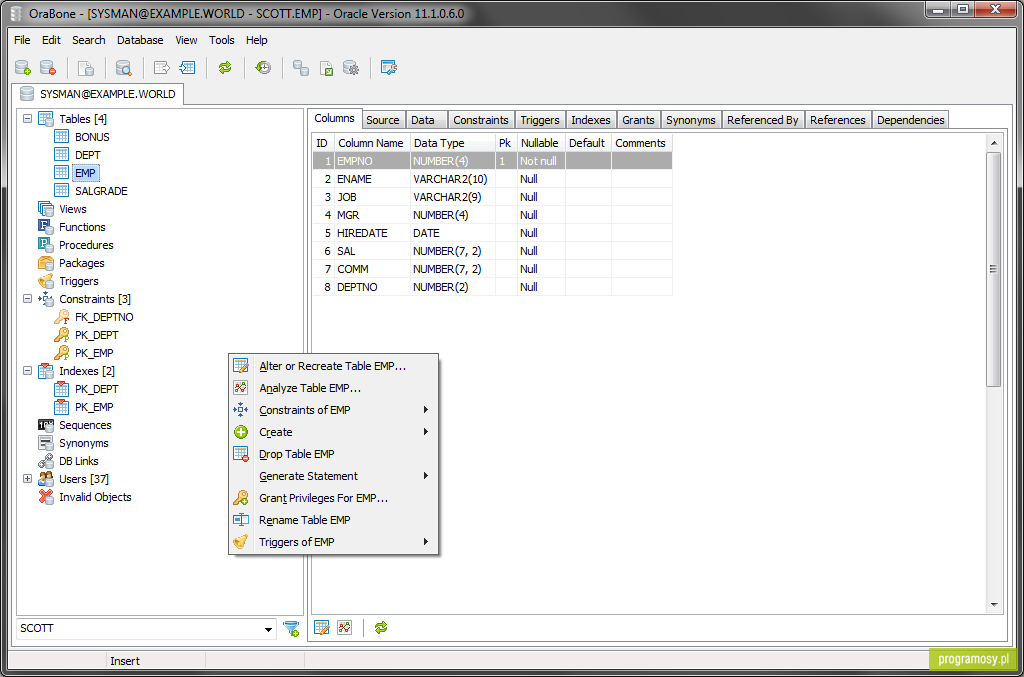Click the vertical scrollbar down arrow

click(x=994, y=605)
